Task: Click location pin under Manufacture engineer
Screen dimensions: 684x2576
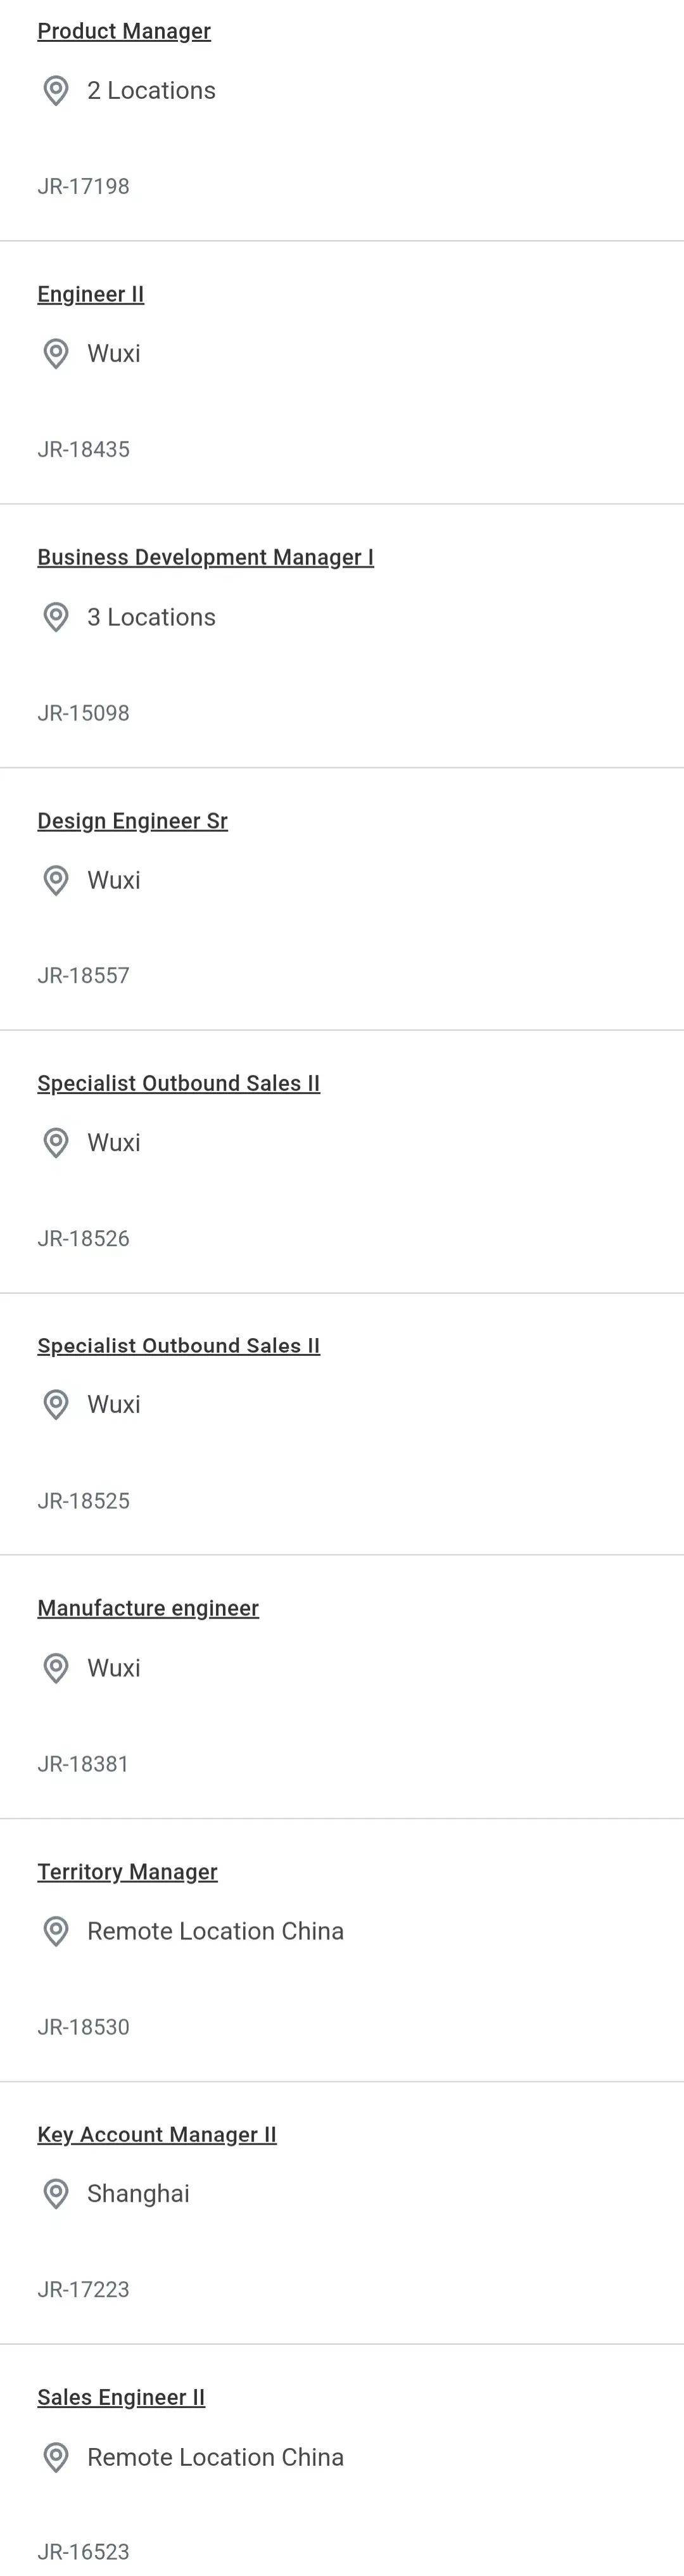Action: pyautogui.click(x=56, y=1668)
